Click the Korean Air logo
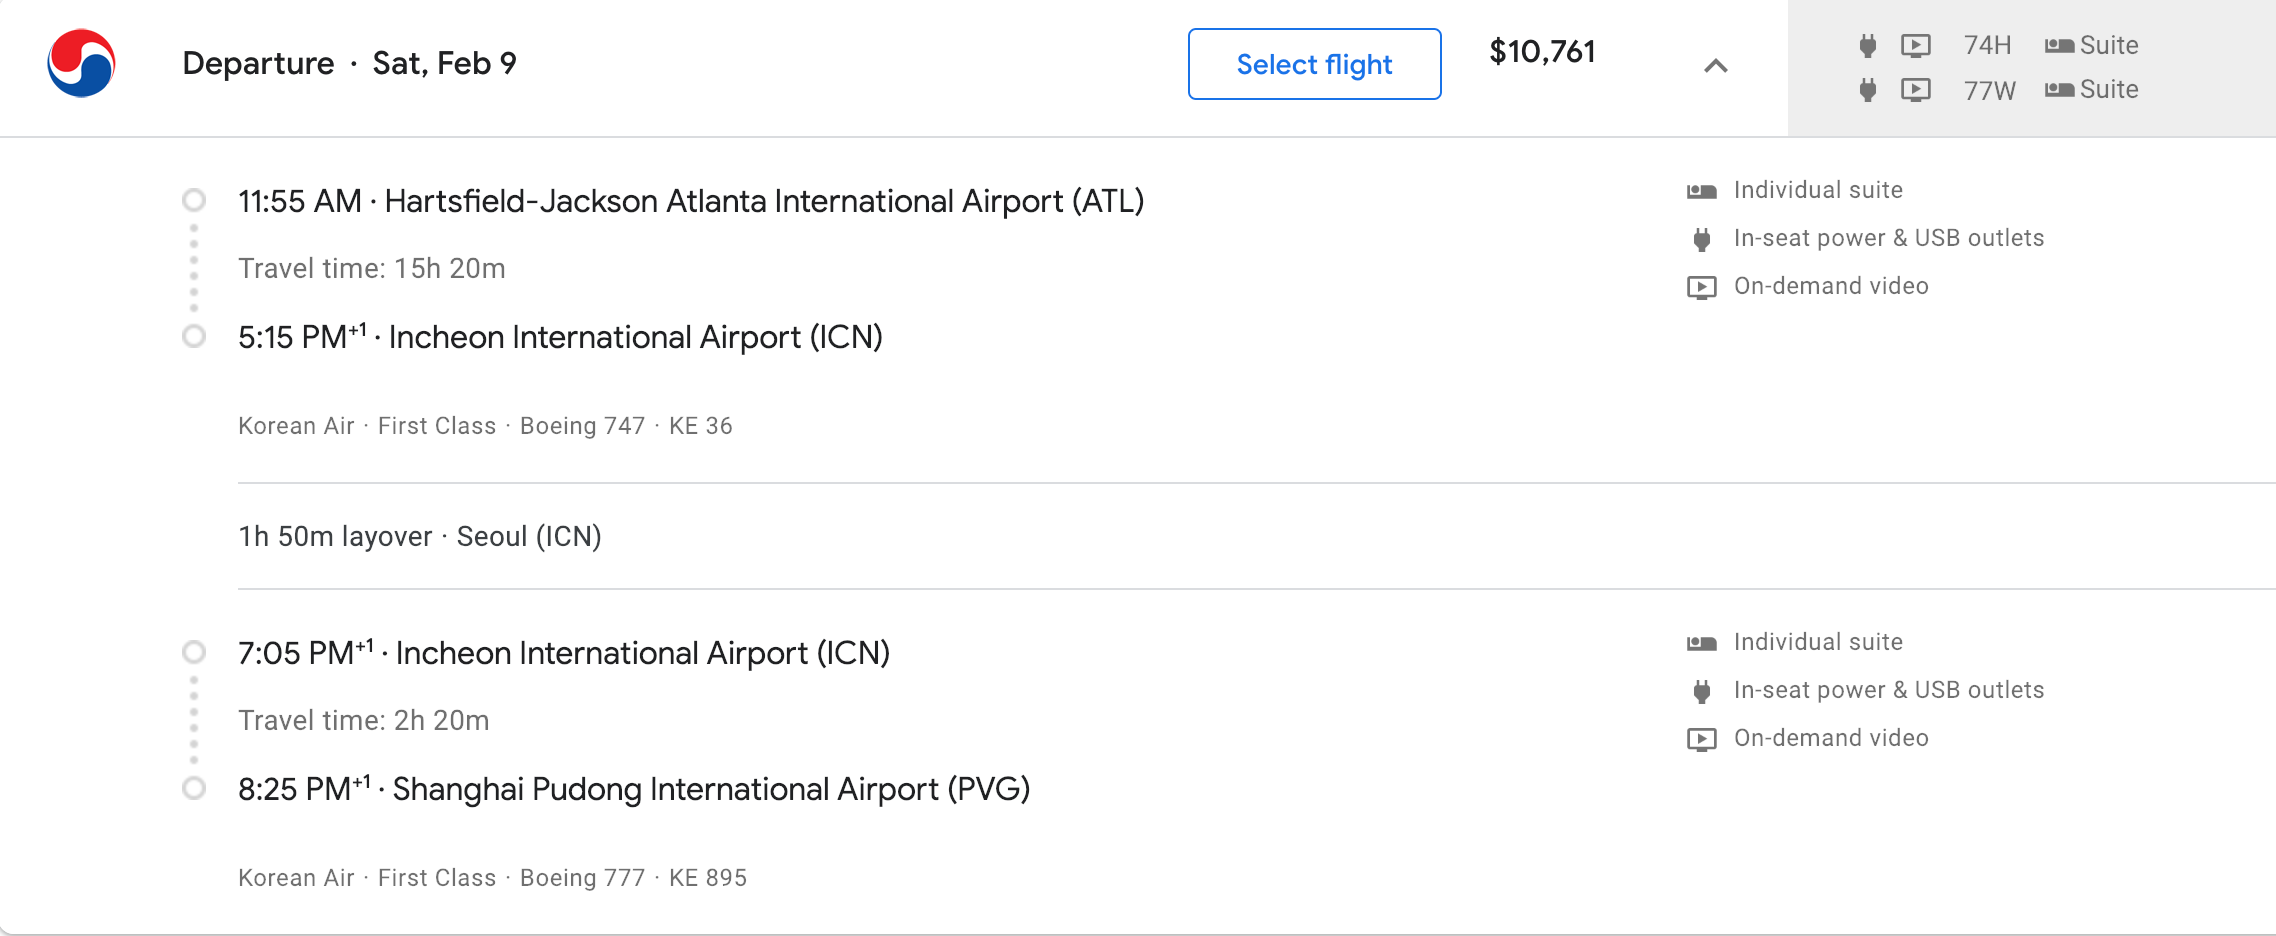This screenshot has width=2276, height=936. [81, 63]
